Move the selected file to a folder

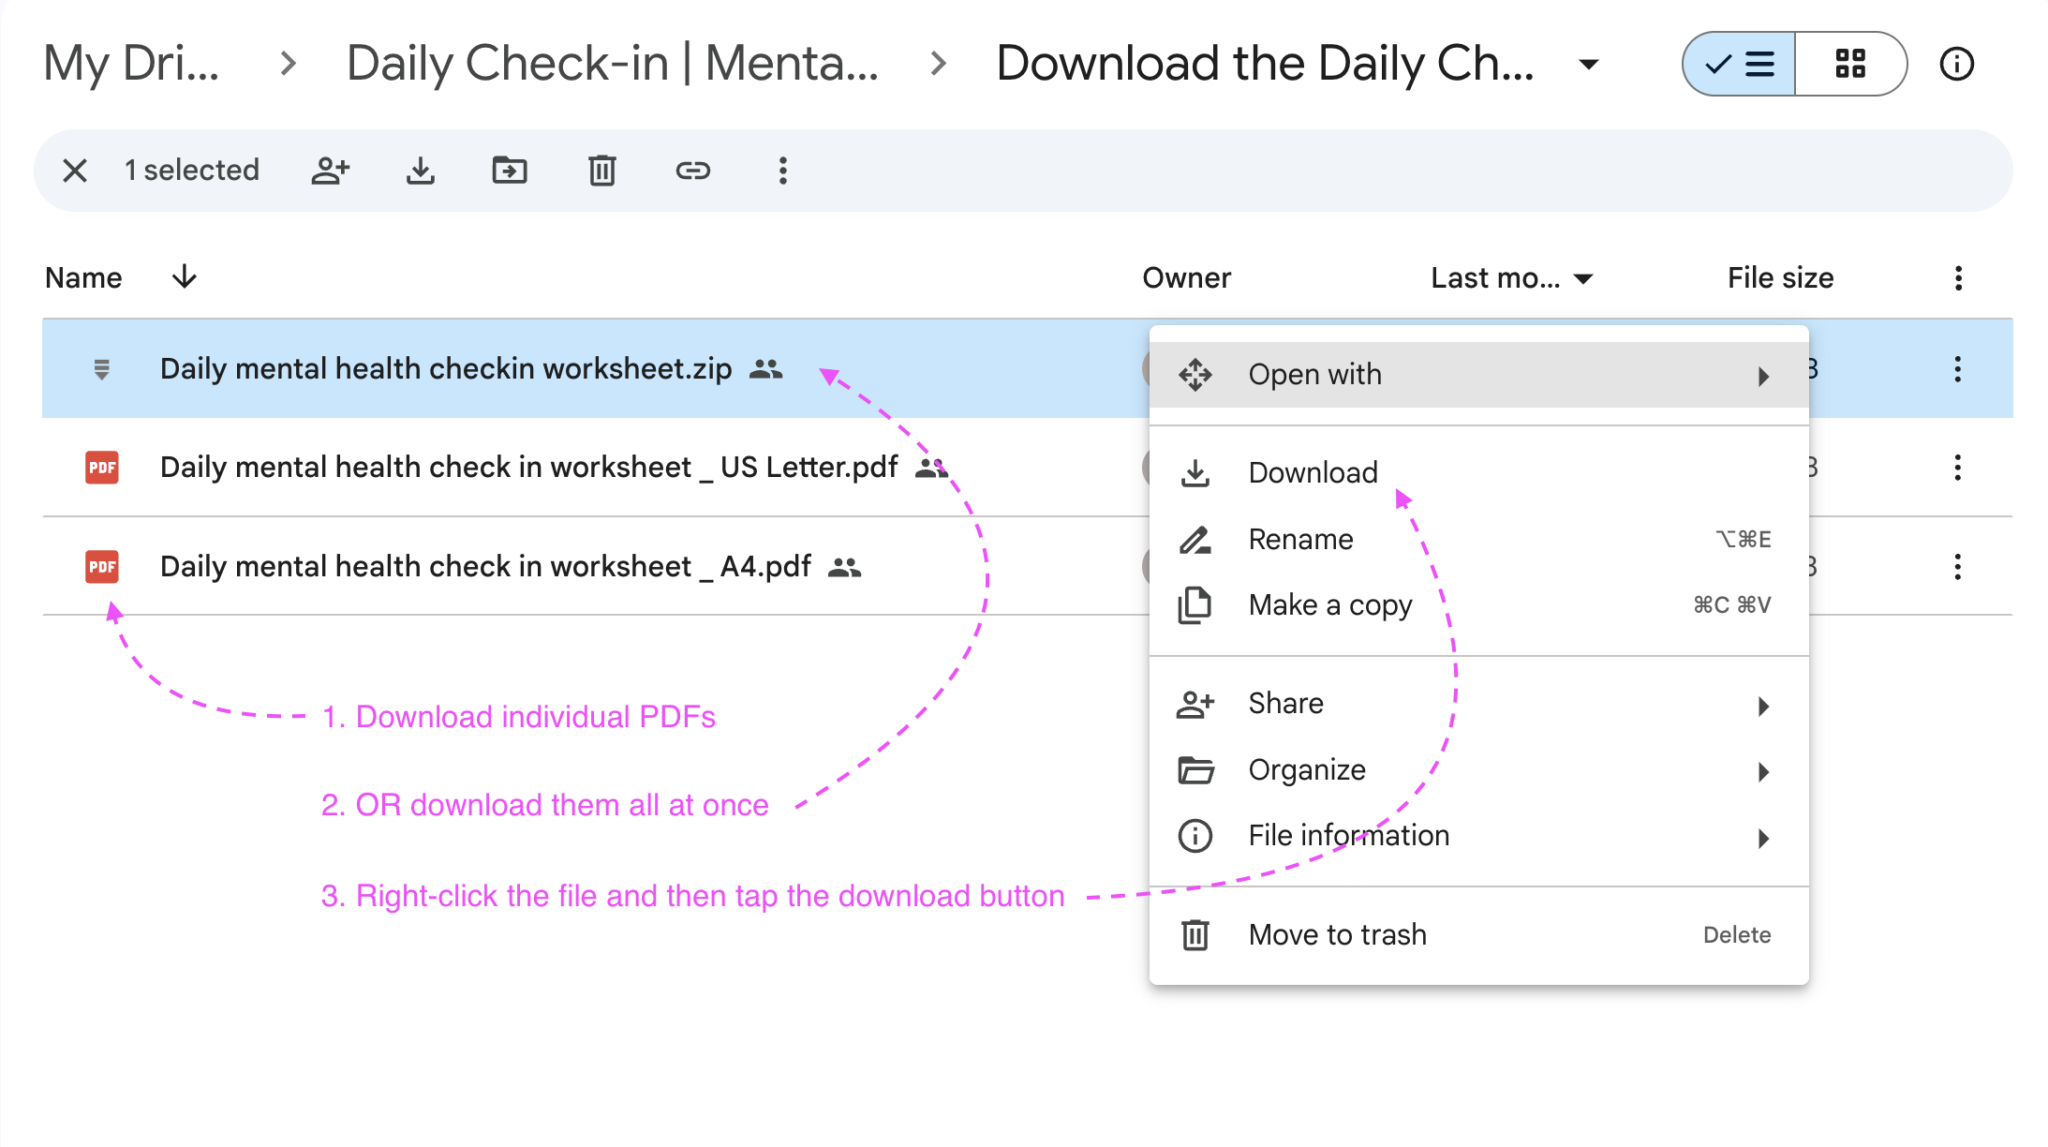510,171
